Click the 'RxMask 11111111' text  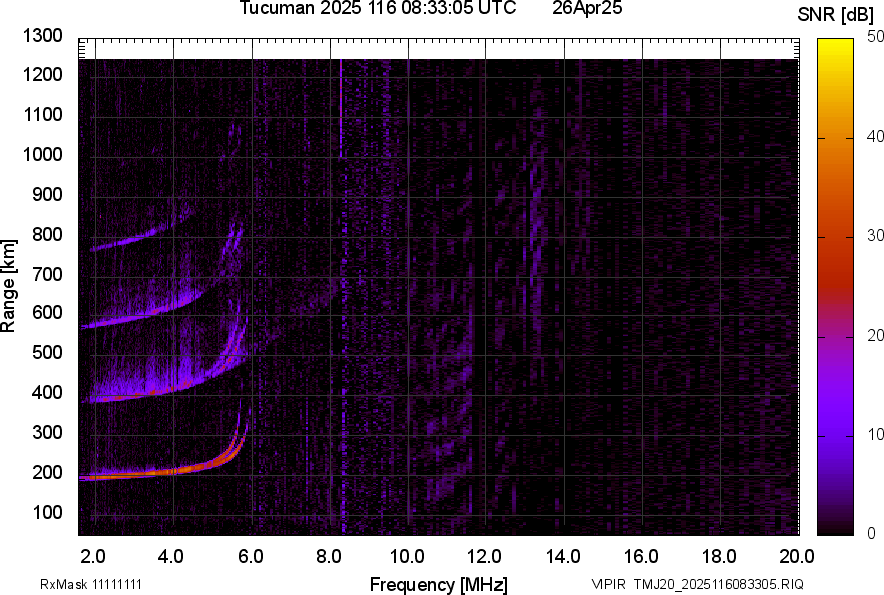(x=91, y=584)
